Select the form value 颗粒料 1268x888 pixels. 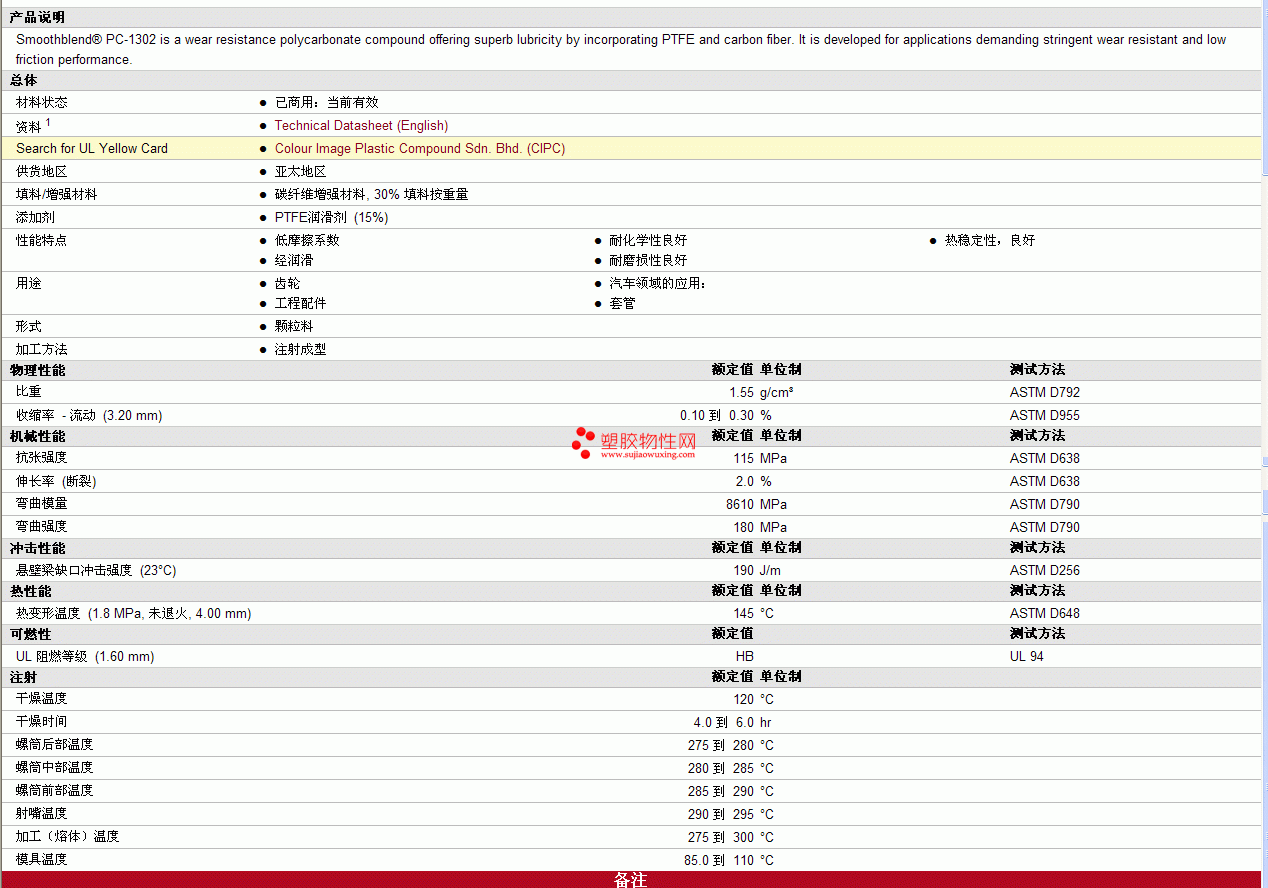(x=294, y=326)
